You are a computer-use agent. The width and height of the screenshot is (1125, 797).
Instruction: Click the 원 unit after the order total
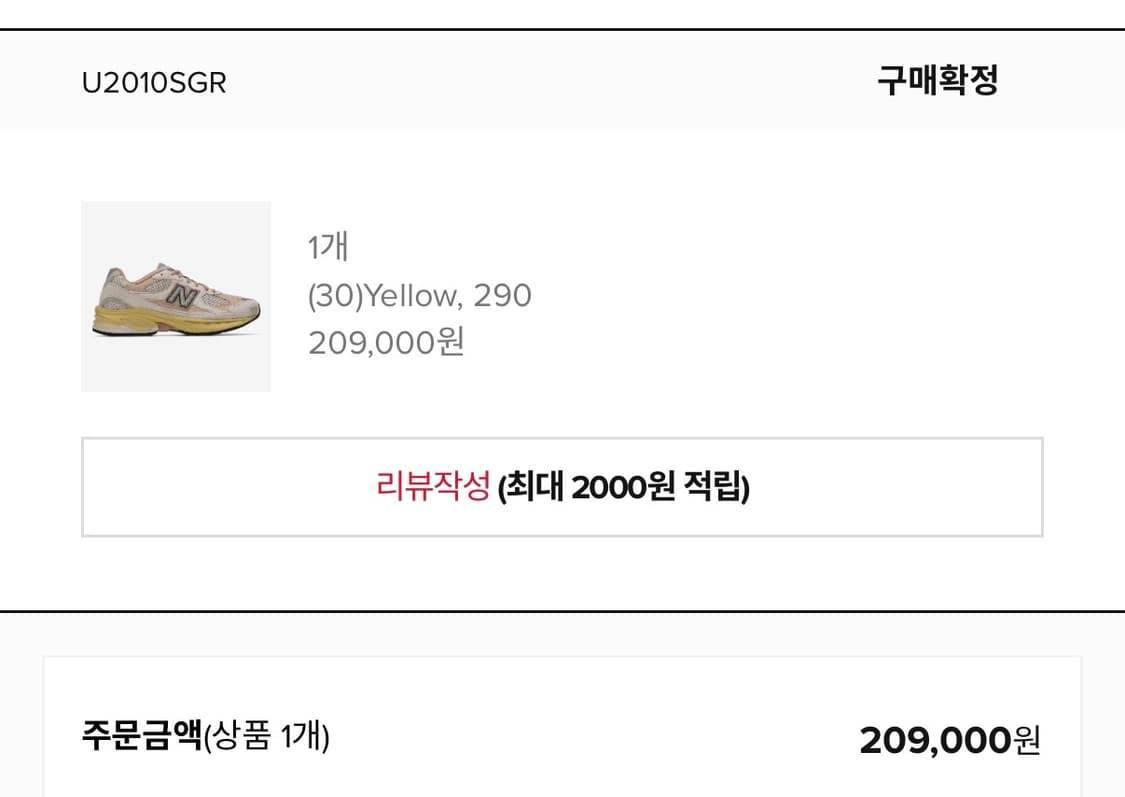[1027, 740]
